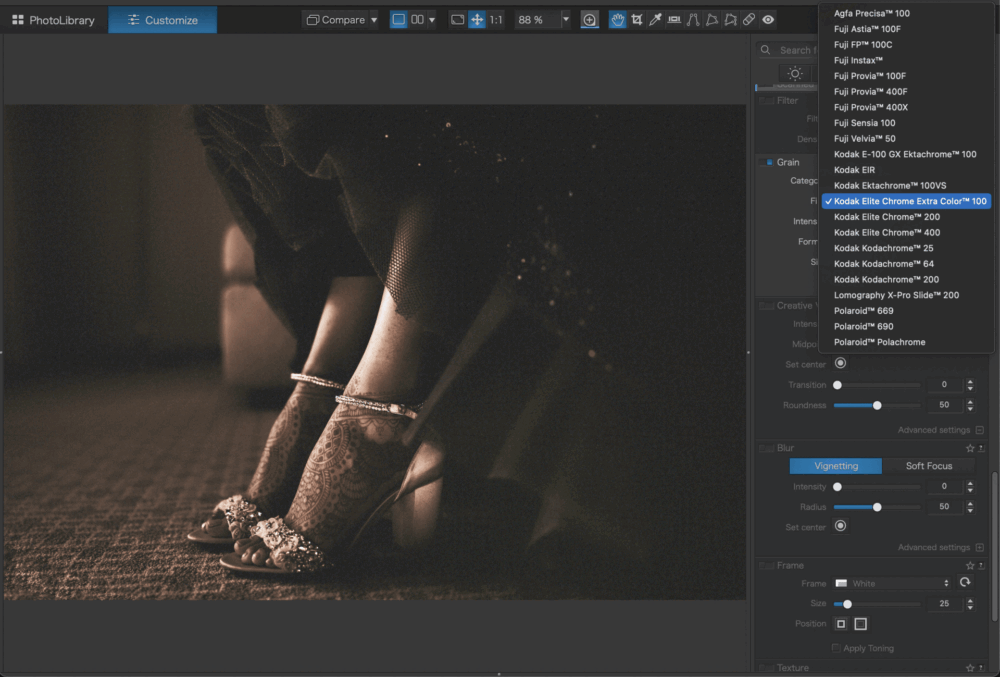This screenshot has width=1000, height=677.
Task: Select the Soft Focus button
Action: click(929, 466)
